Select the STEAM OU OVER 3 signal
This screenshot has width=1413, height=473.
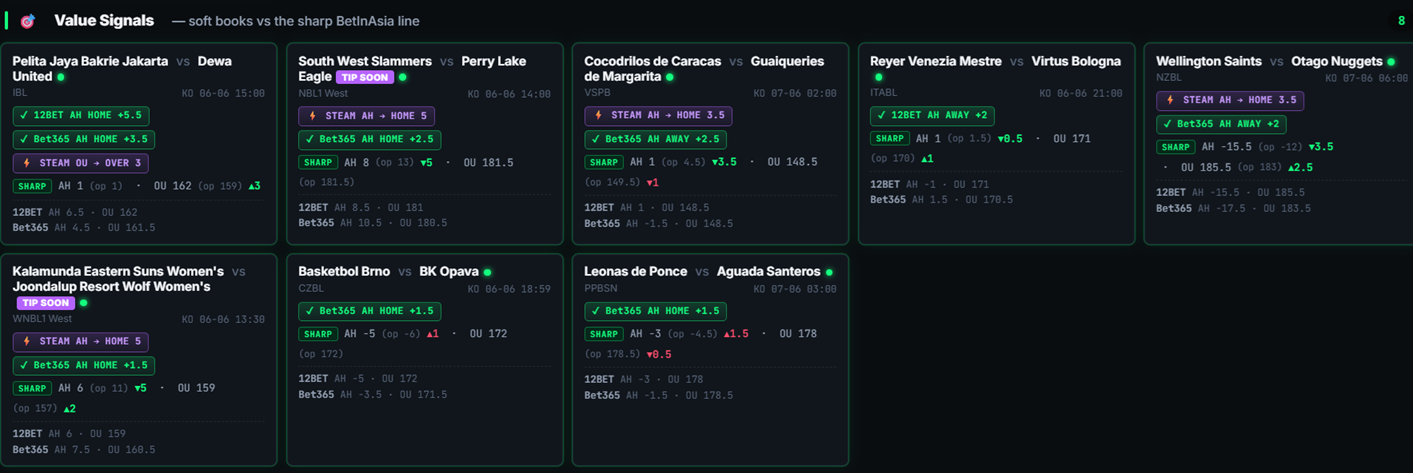pos(81,163)
